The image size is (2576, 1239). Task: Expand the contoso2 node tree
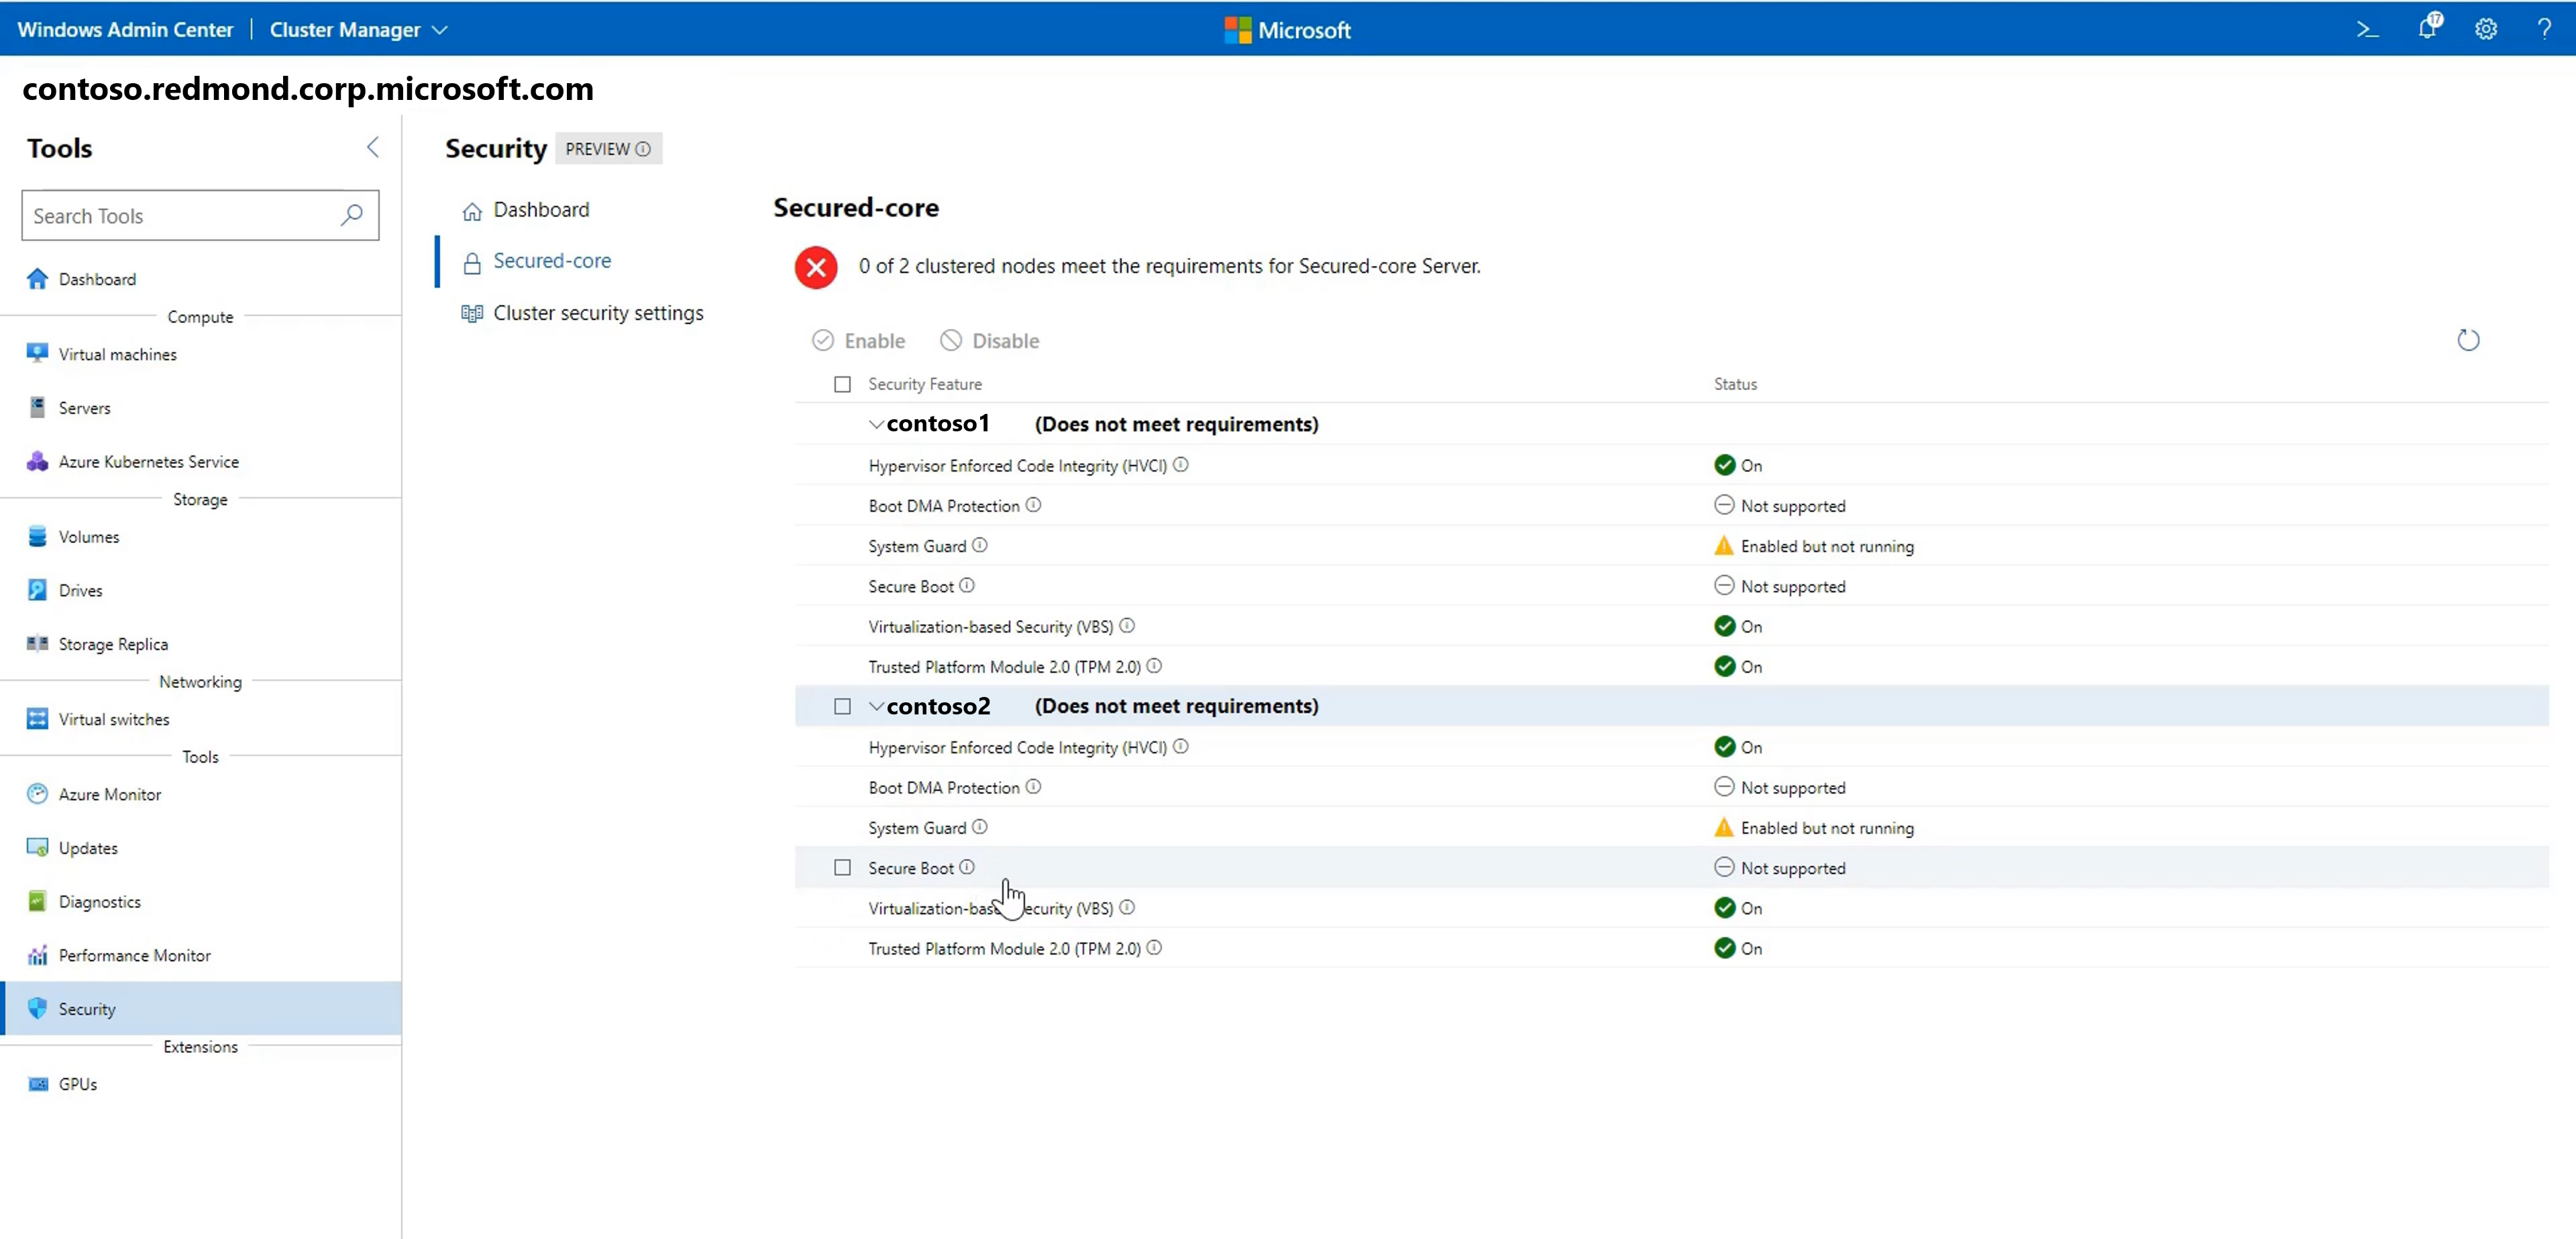tap(875, 706)
